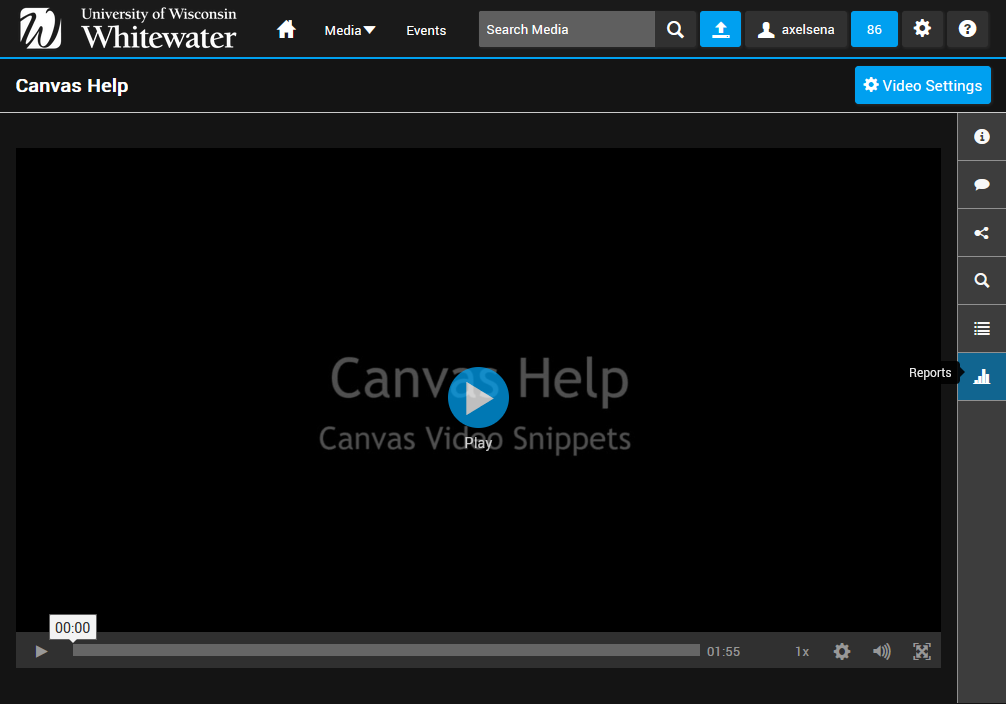Open the Reports bar chart icon
This screenshot has width=1006, height=704.
(982, 377)
